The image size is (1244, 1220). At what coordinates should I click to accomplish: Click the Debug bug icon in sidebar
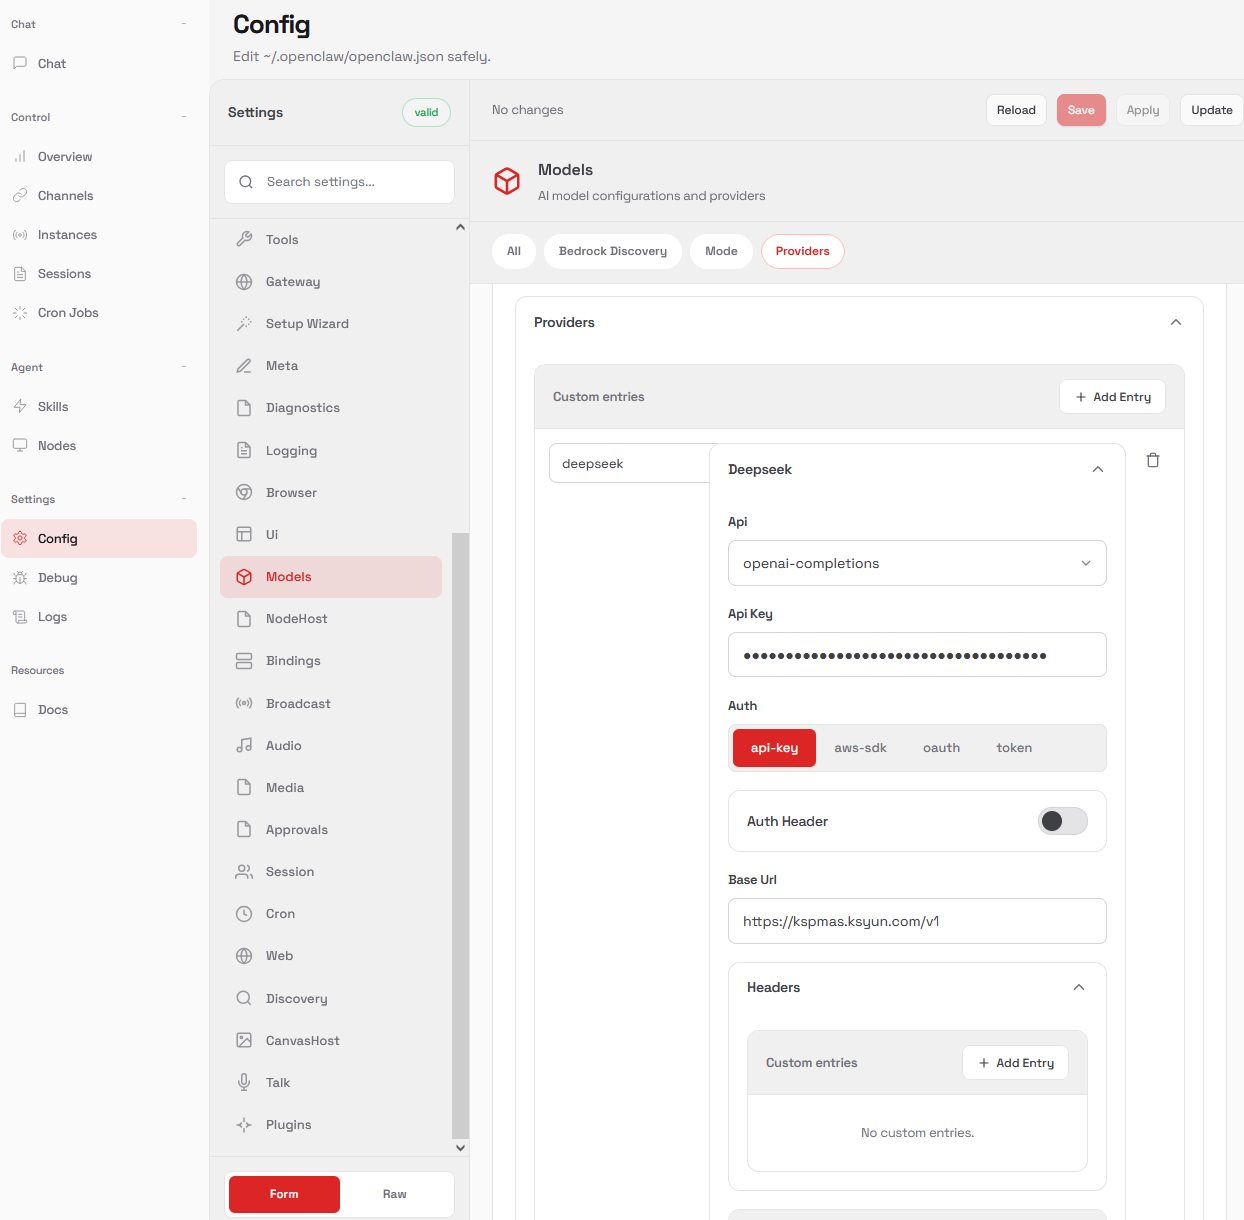click(x=20, y=578)
